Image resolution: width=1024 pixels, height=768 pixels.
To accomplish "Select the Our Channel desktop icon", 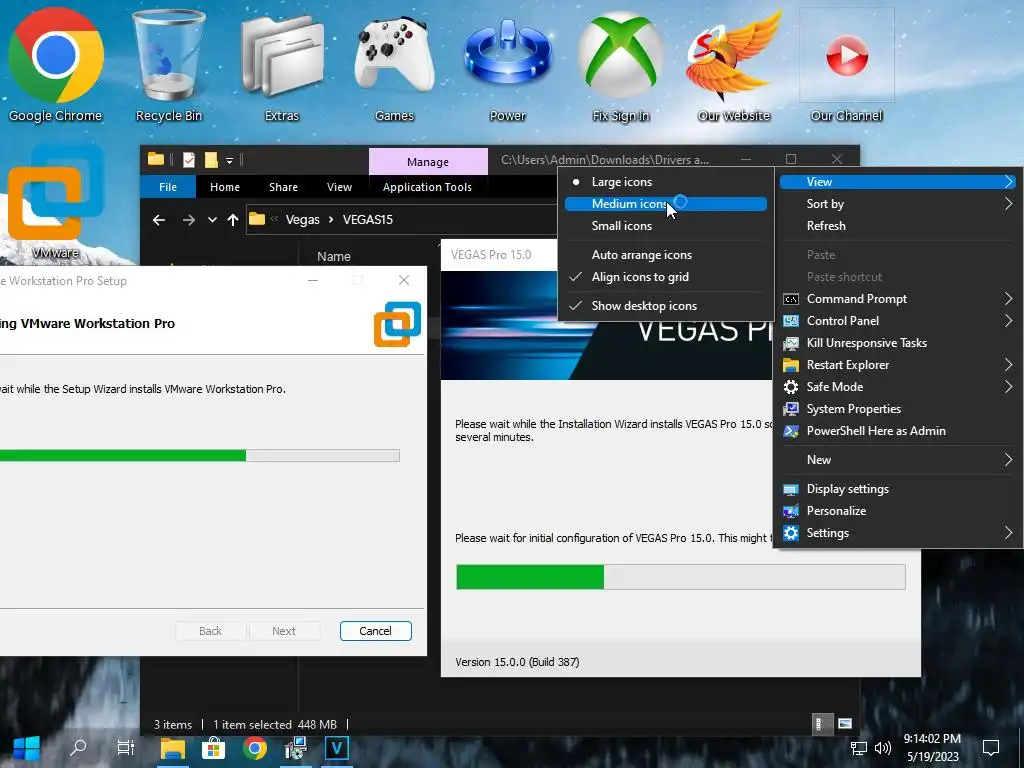I will (x=847, y=64).
